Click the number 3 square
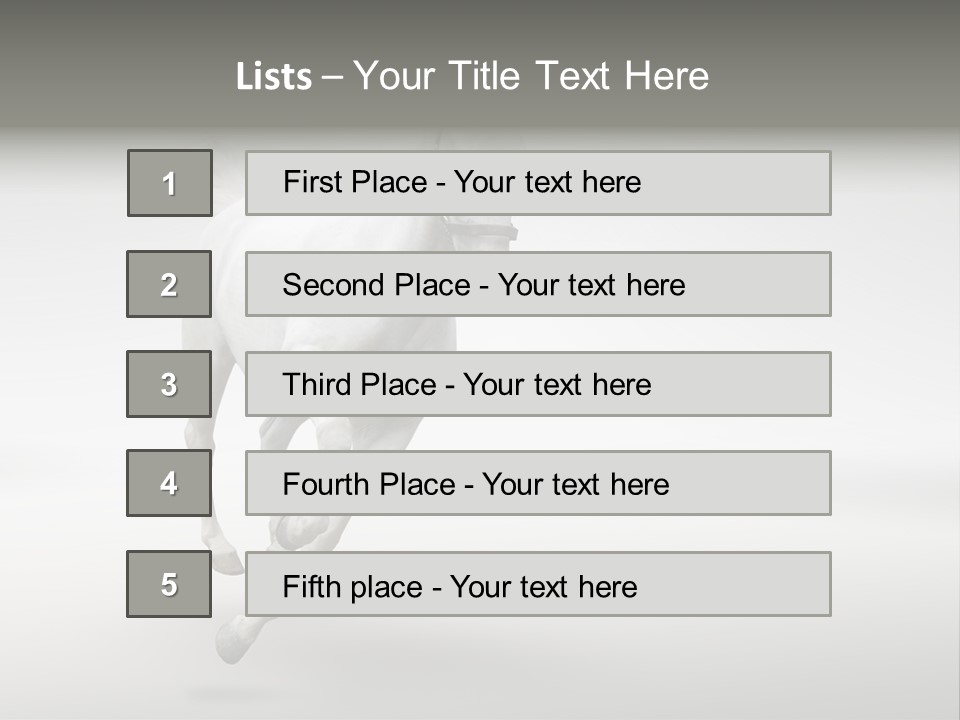The image size is (960, 720). point(169,384)
